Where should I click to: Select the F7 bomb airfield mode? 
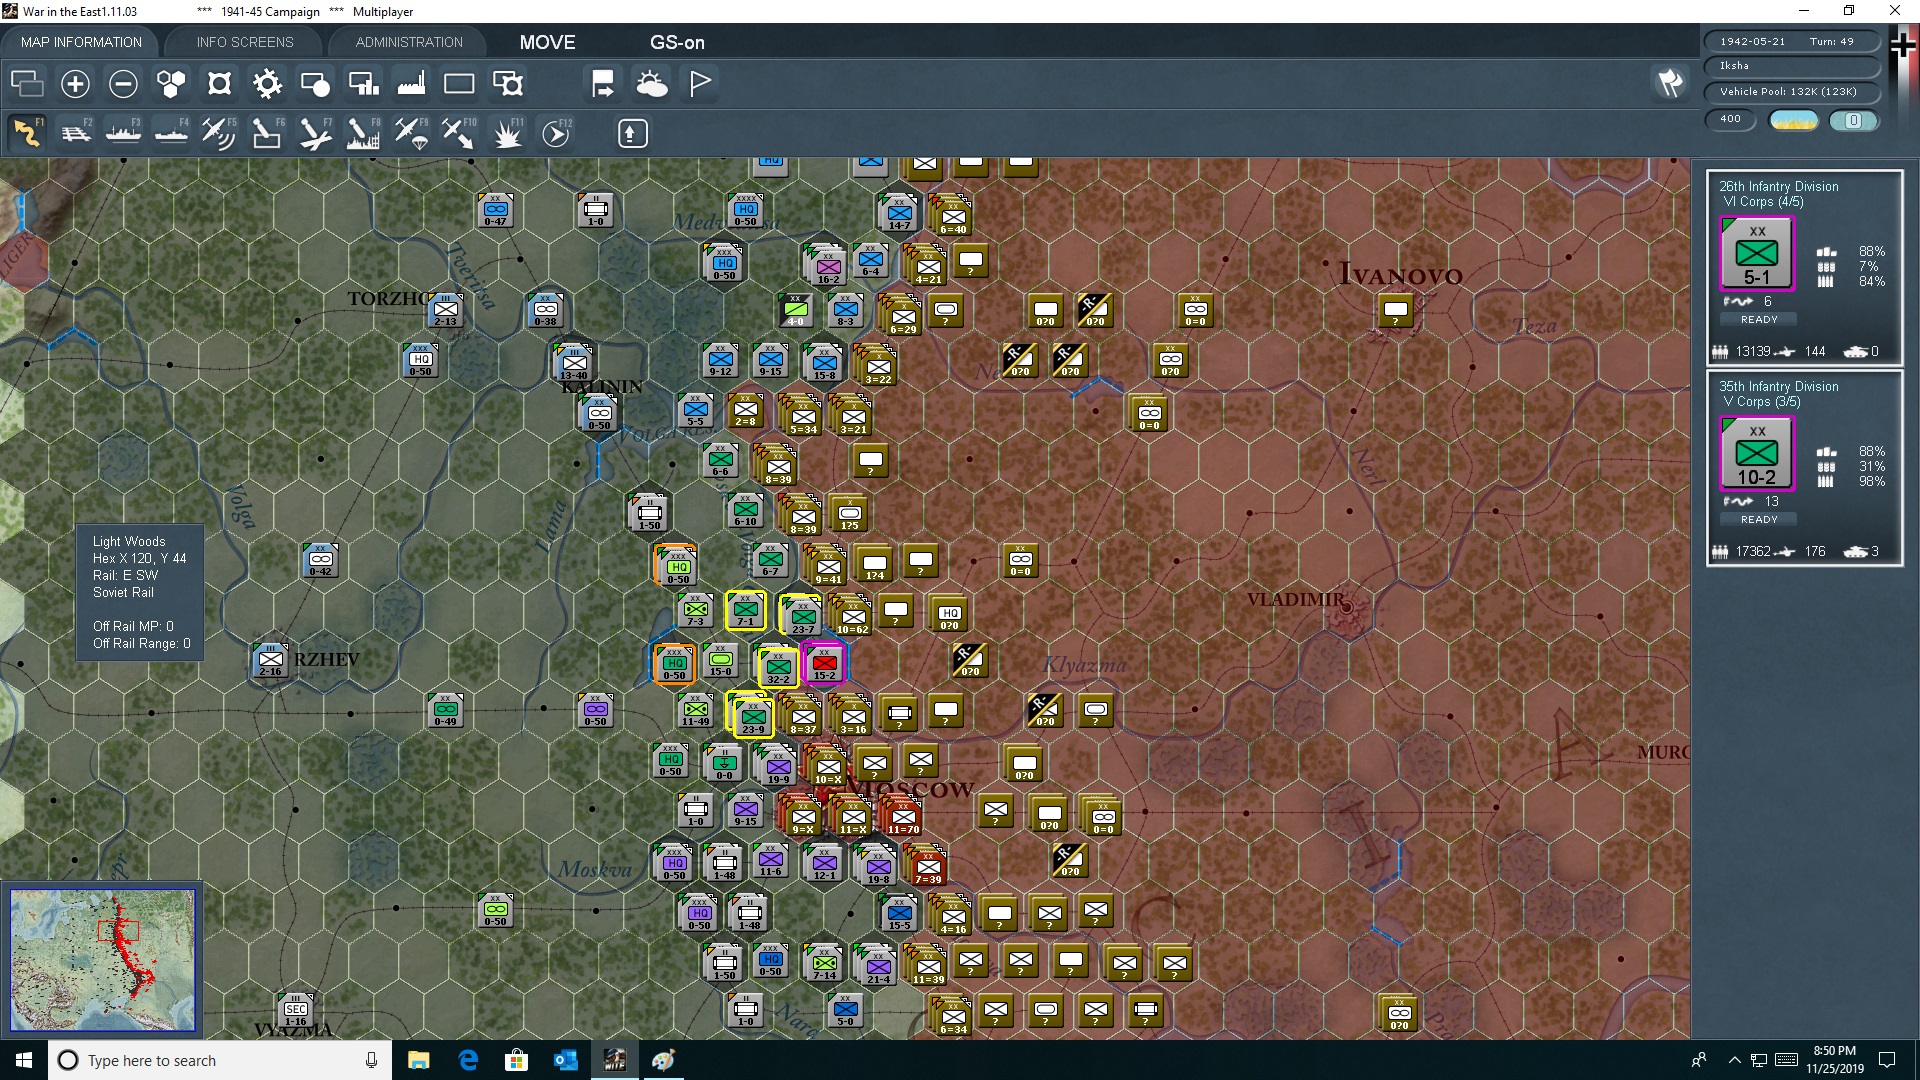click(x=315, y=133)
